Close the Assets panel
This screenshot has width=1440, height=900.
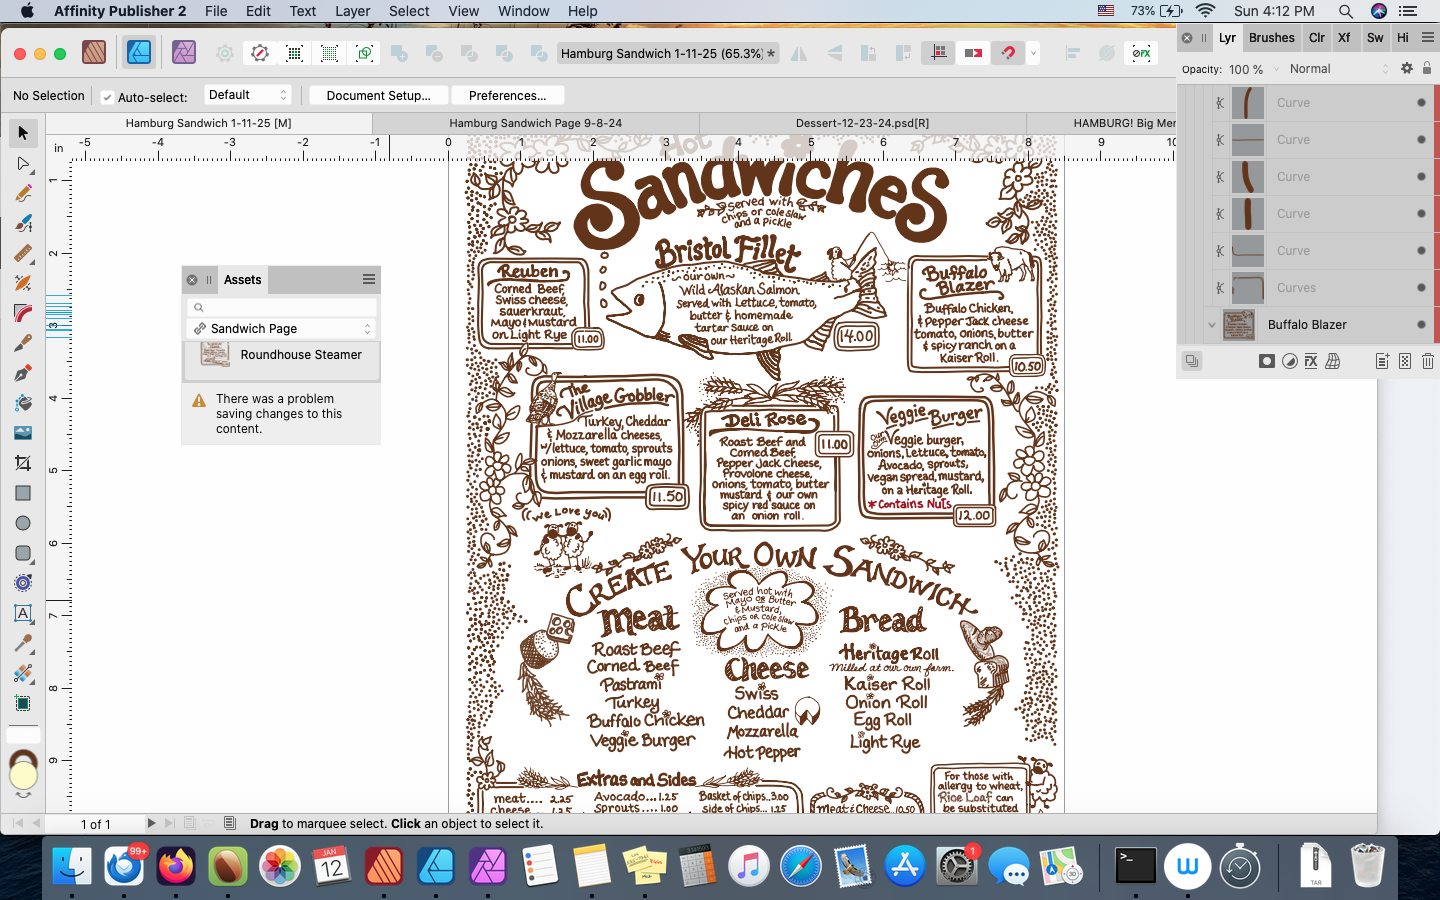tap(192, 280)
